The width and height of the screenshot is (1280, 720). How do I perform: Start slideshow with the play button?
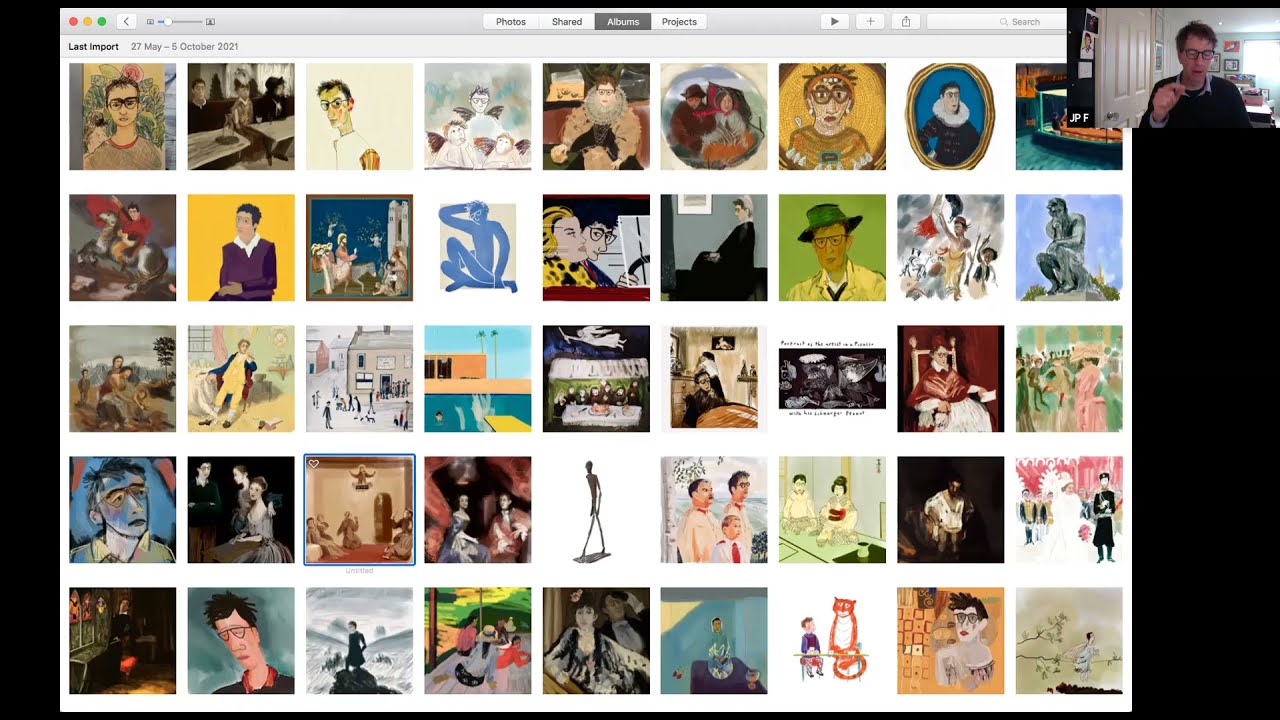[x=835, y=21]
